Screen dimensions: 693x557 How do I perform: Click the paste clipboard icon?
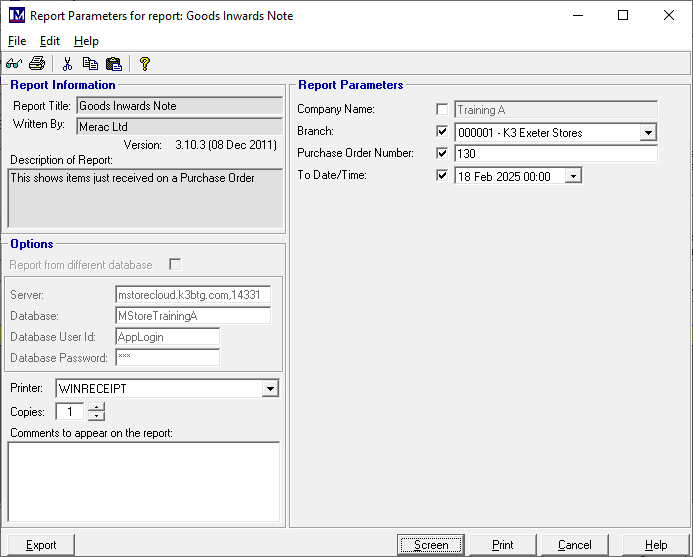(x=113, y=64)
